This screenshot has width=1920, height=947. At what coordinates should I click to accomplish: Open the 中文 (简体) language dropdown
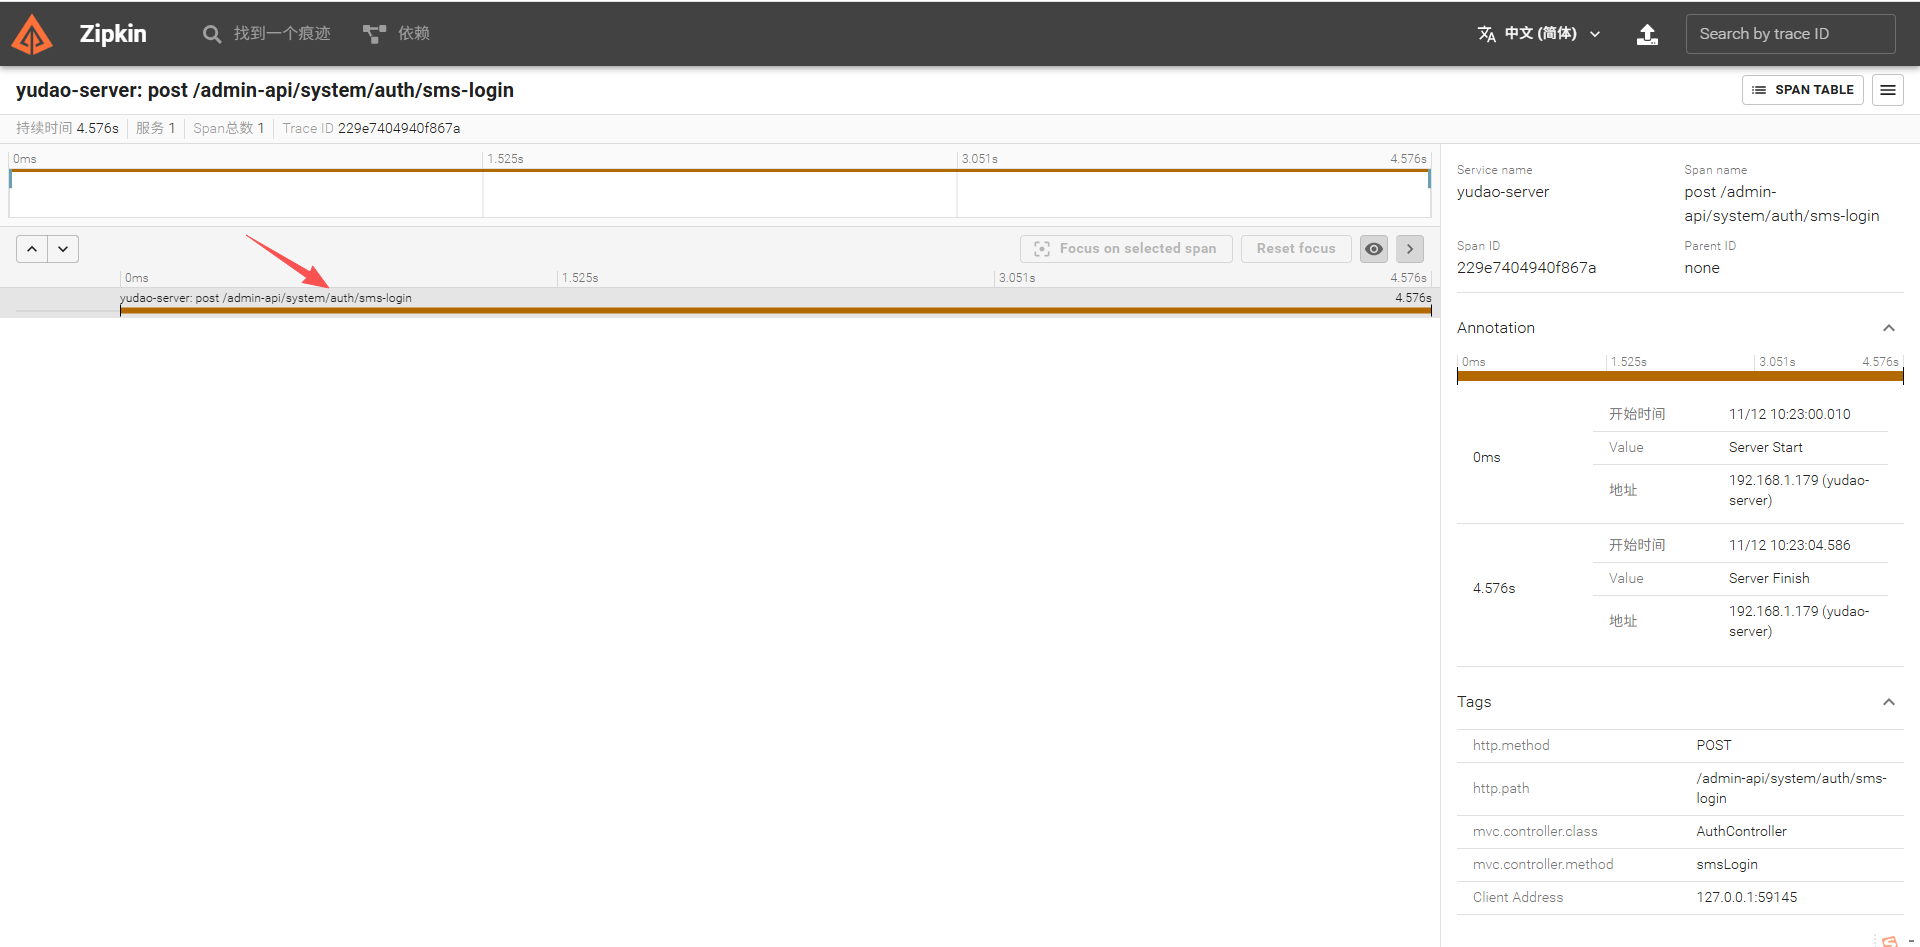pos(1539,34)
